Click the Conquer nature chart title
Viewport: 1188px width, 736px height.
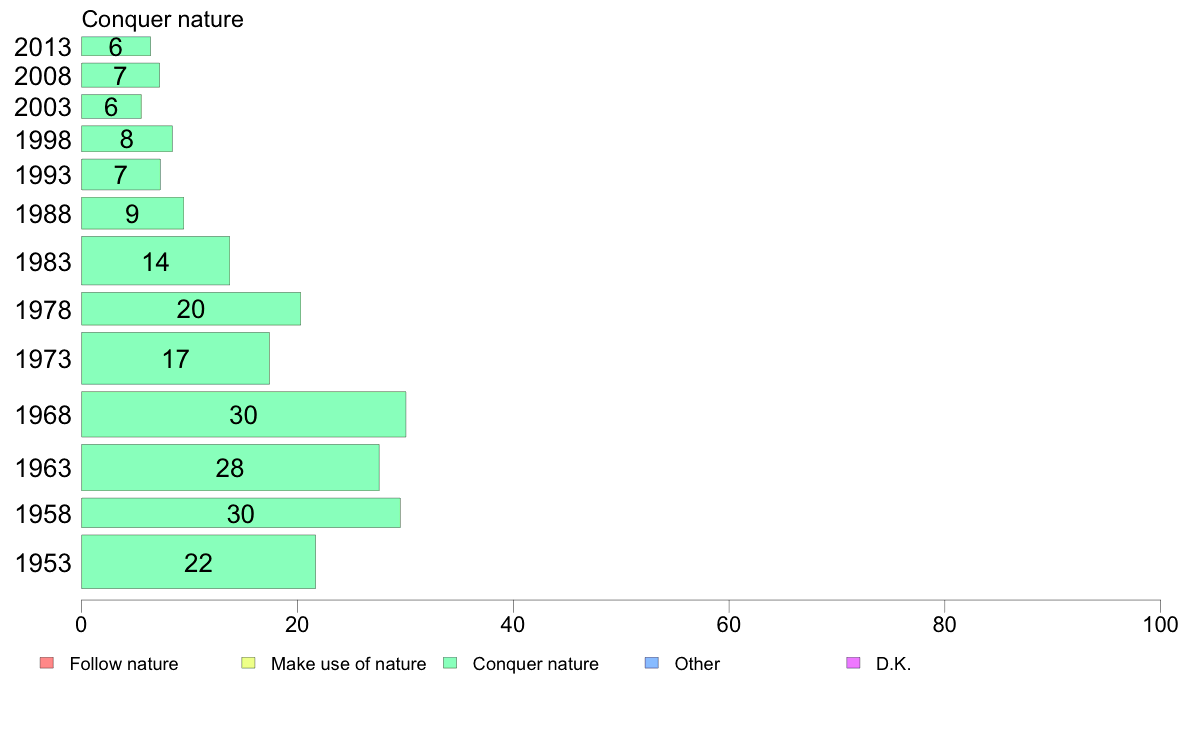163,19
